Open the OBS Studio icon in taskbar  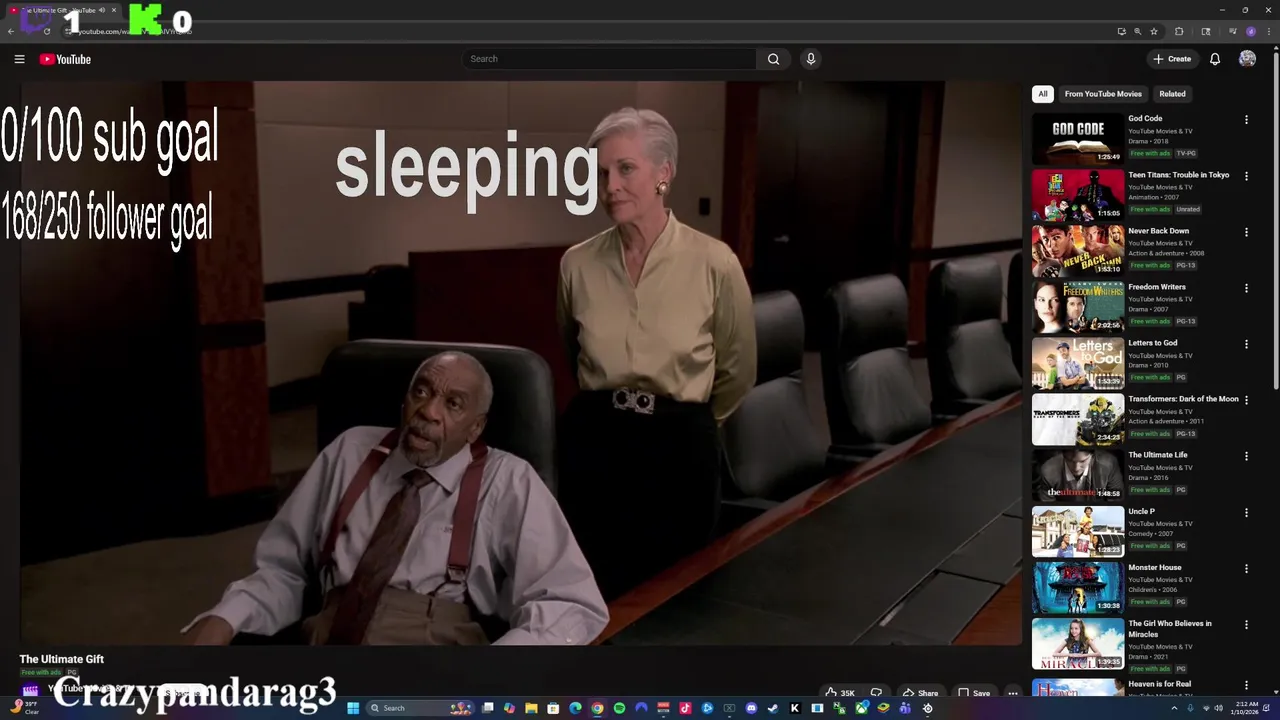coord(927,708)
